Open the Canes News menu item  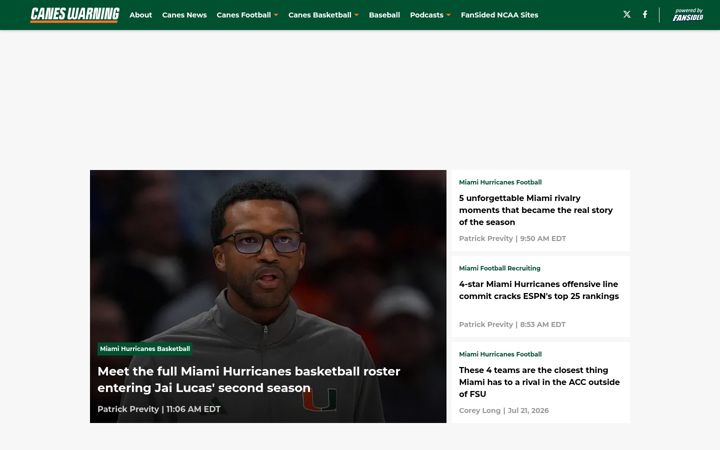pyautogui.click(x=184, y=15)
